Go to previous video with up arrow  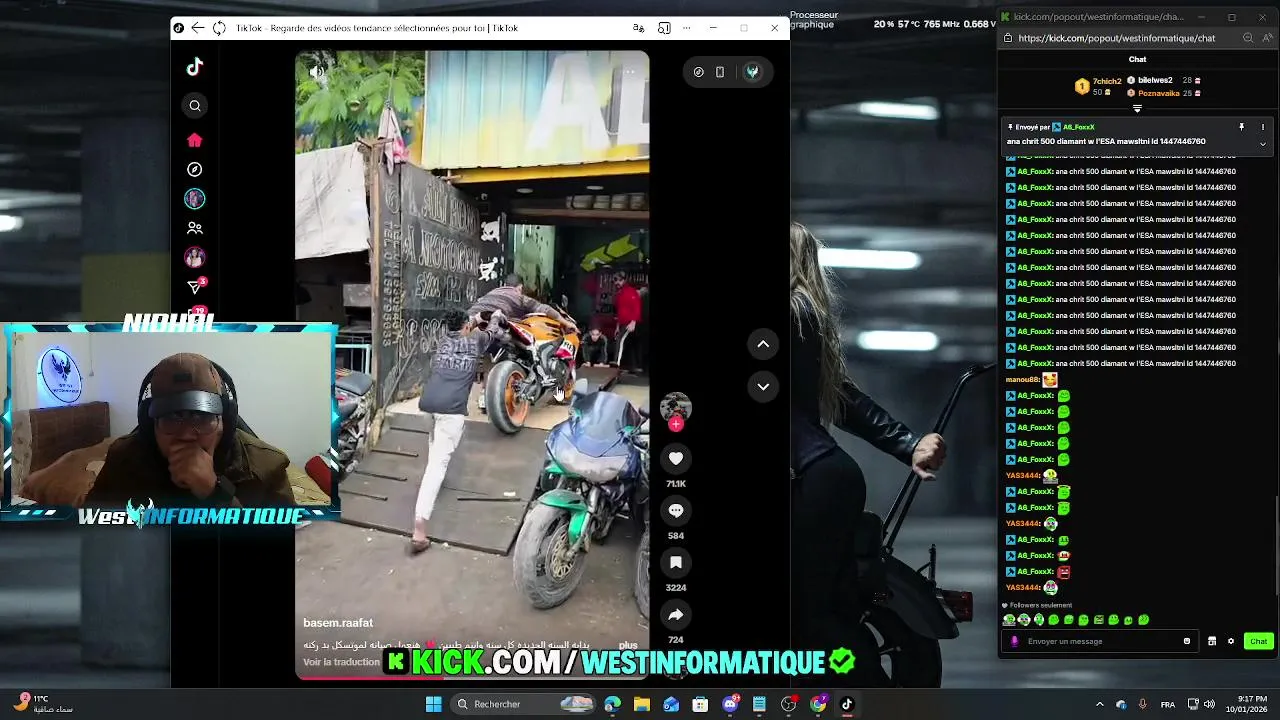[763, 344]
